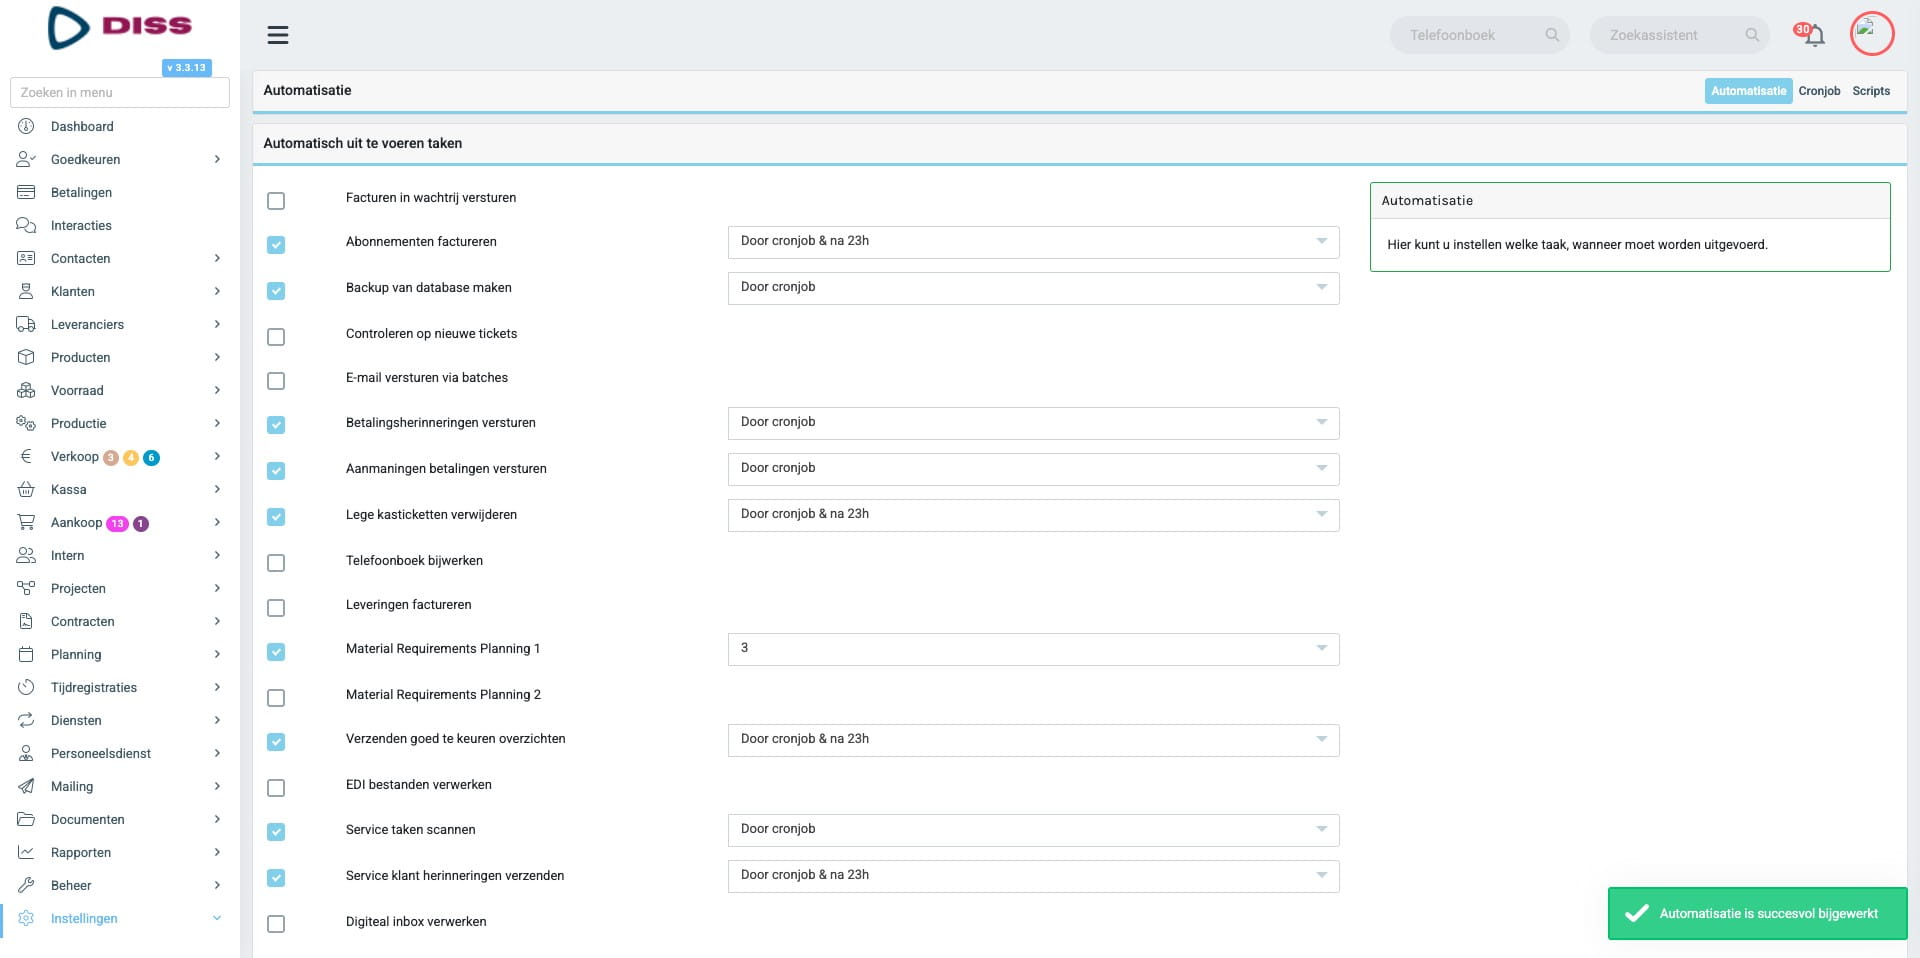
Task: Click the Productie gears icon
Action: click(x=26, y=423)
